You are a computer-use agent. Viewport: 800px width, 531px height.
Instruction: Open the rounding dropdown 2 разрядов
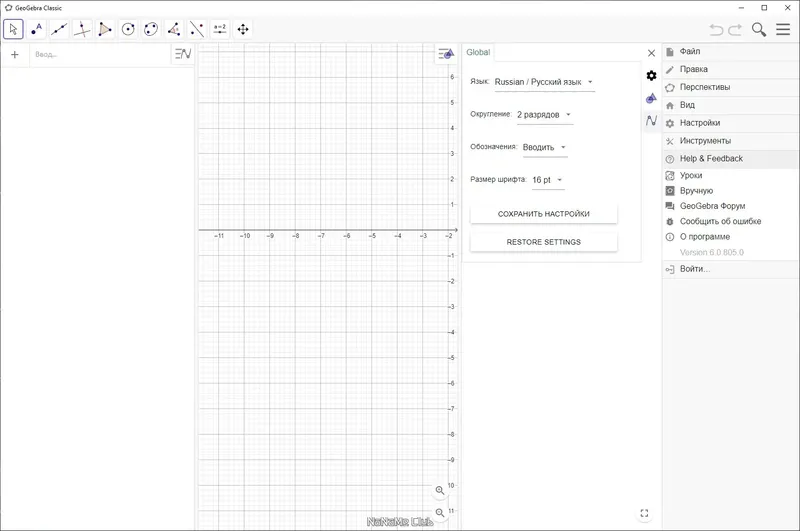pos(544,115)
